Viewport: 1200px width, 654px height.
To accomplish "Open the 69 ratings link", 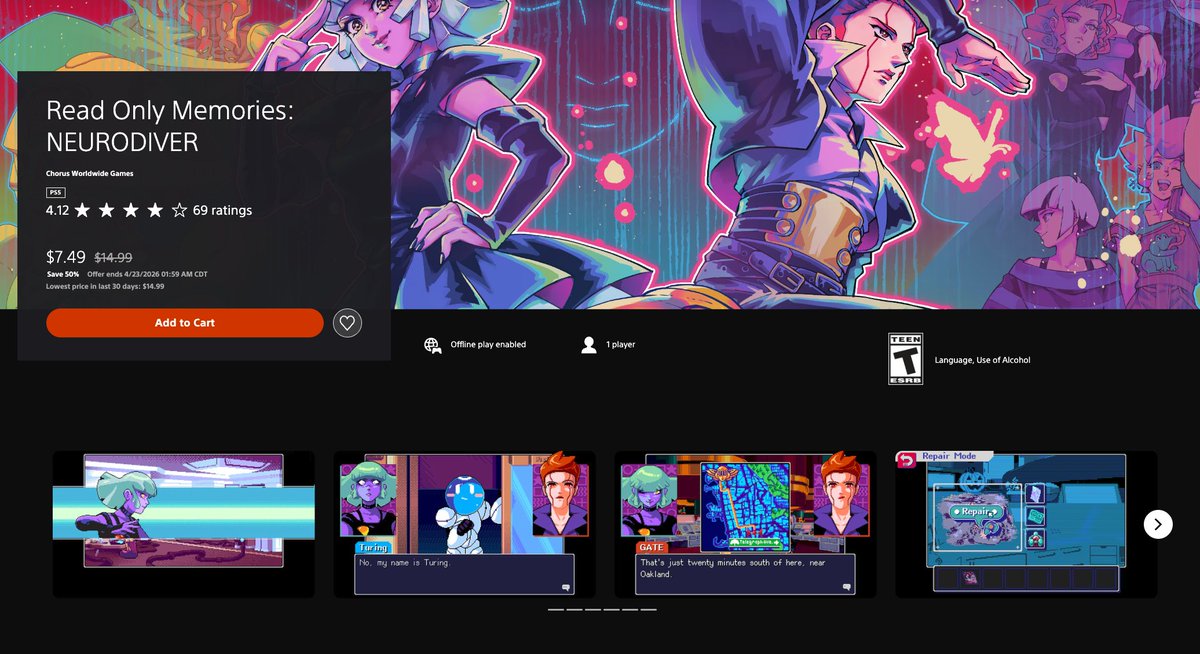I will click(222, 210).
